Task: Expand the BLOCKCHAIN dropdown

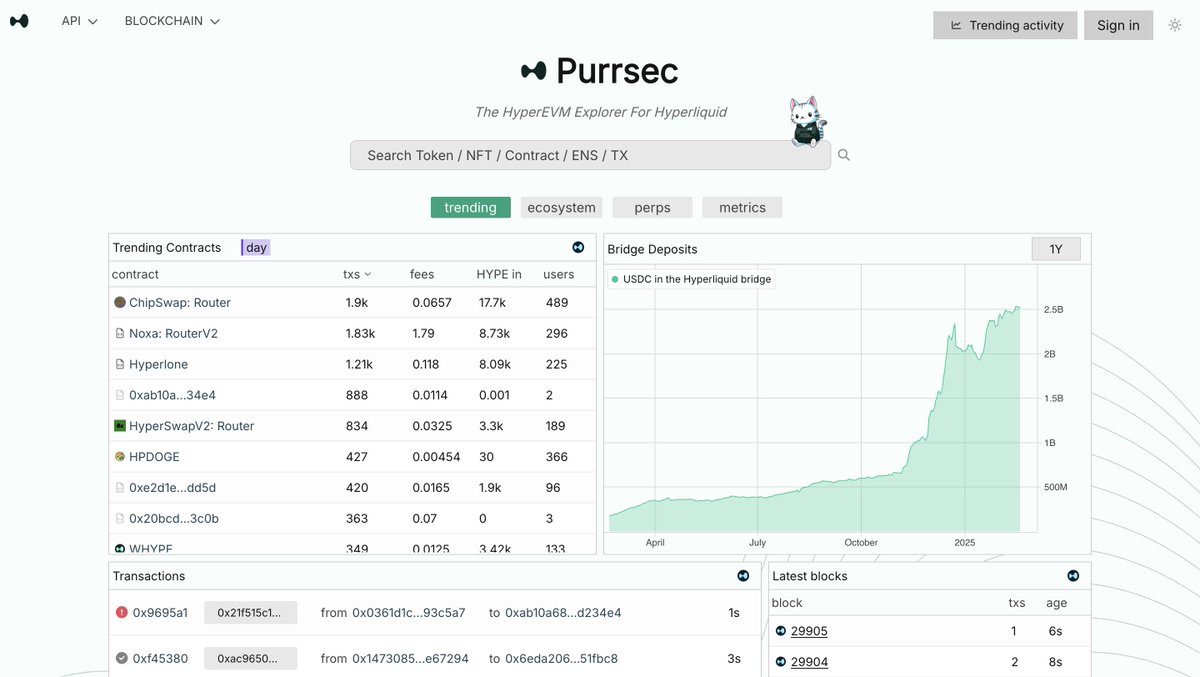Action: [171, 20]
